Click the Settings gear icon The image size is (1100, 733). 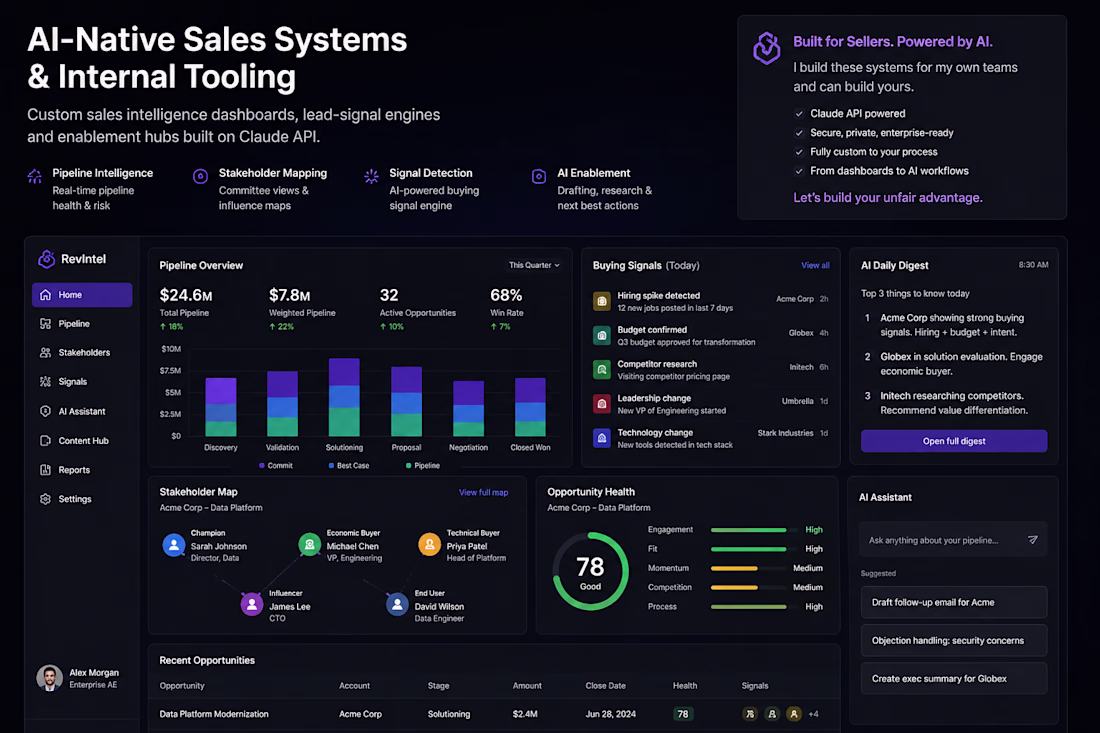tap(46, 499)
